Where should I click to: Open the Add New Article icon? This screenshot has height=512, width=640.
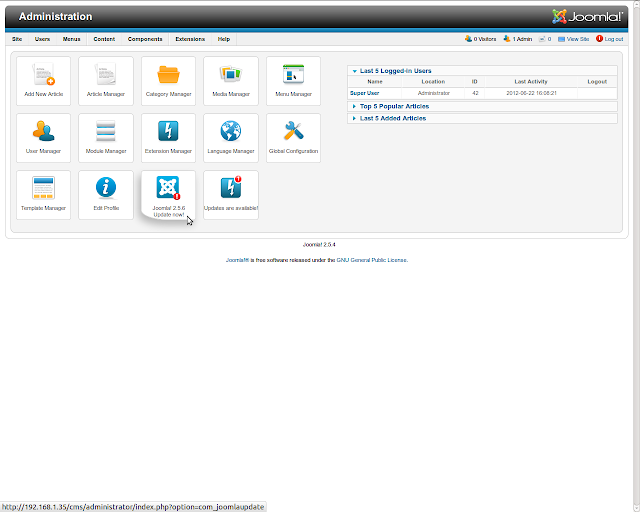[x=43, y=81]
